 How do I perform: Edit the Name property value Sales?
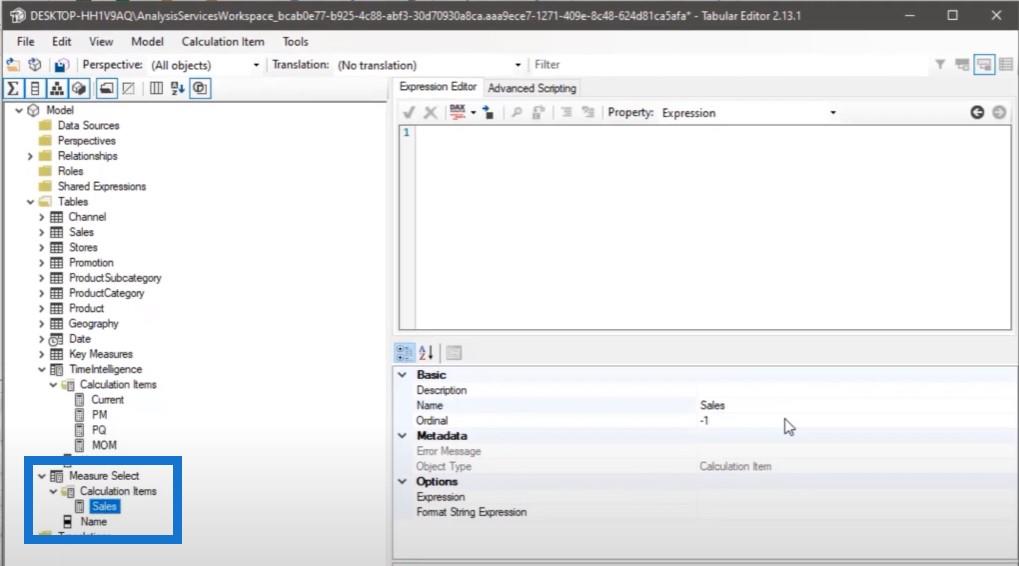(855, 405)
